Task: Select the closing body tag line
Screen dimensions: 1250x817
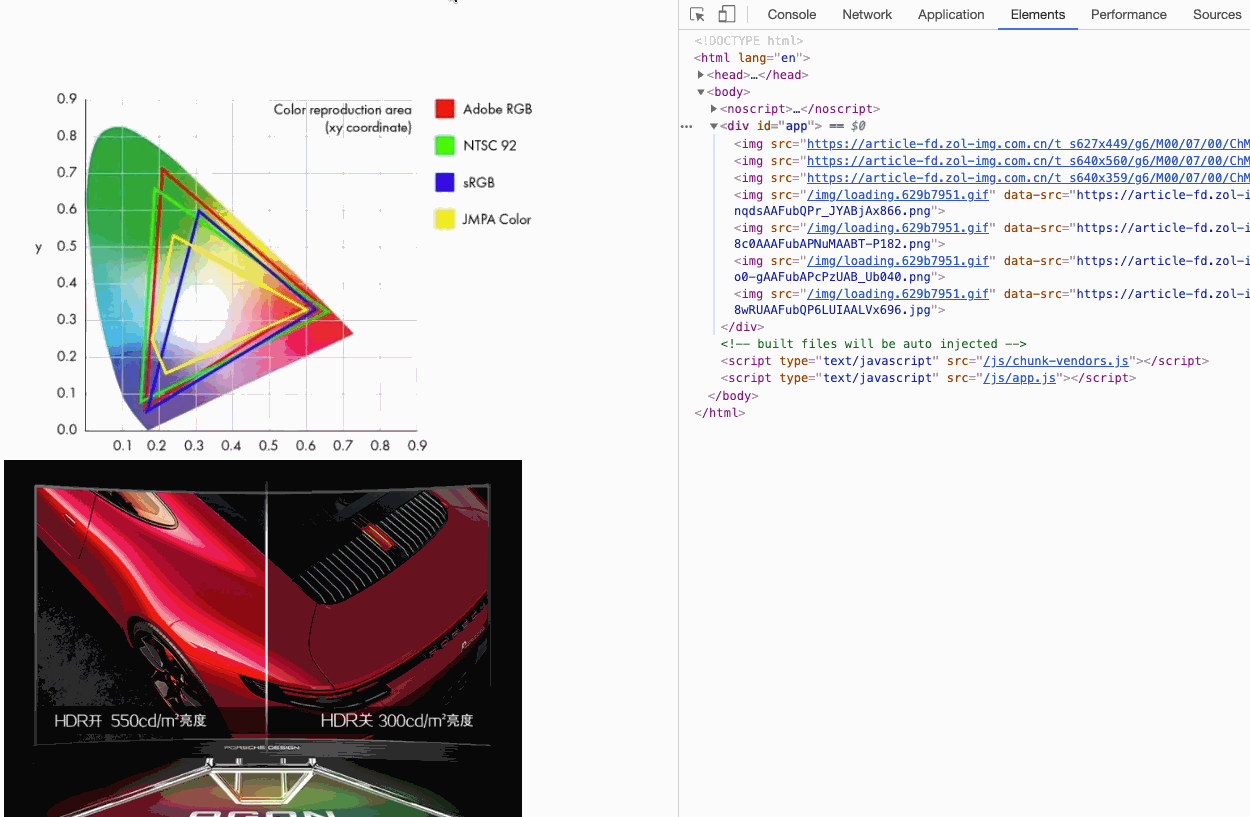Action: (x=733, y=396)
